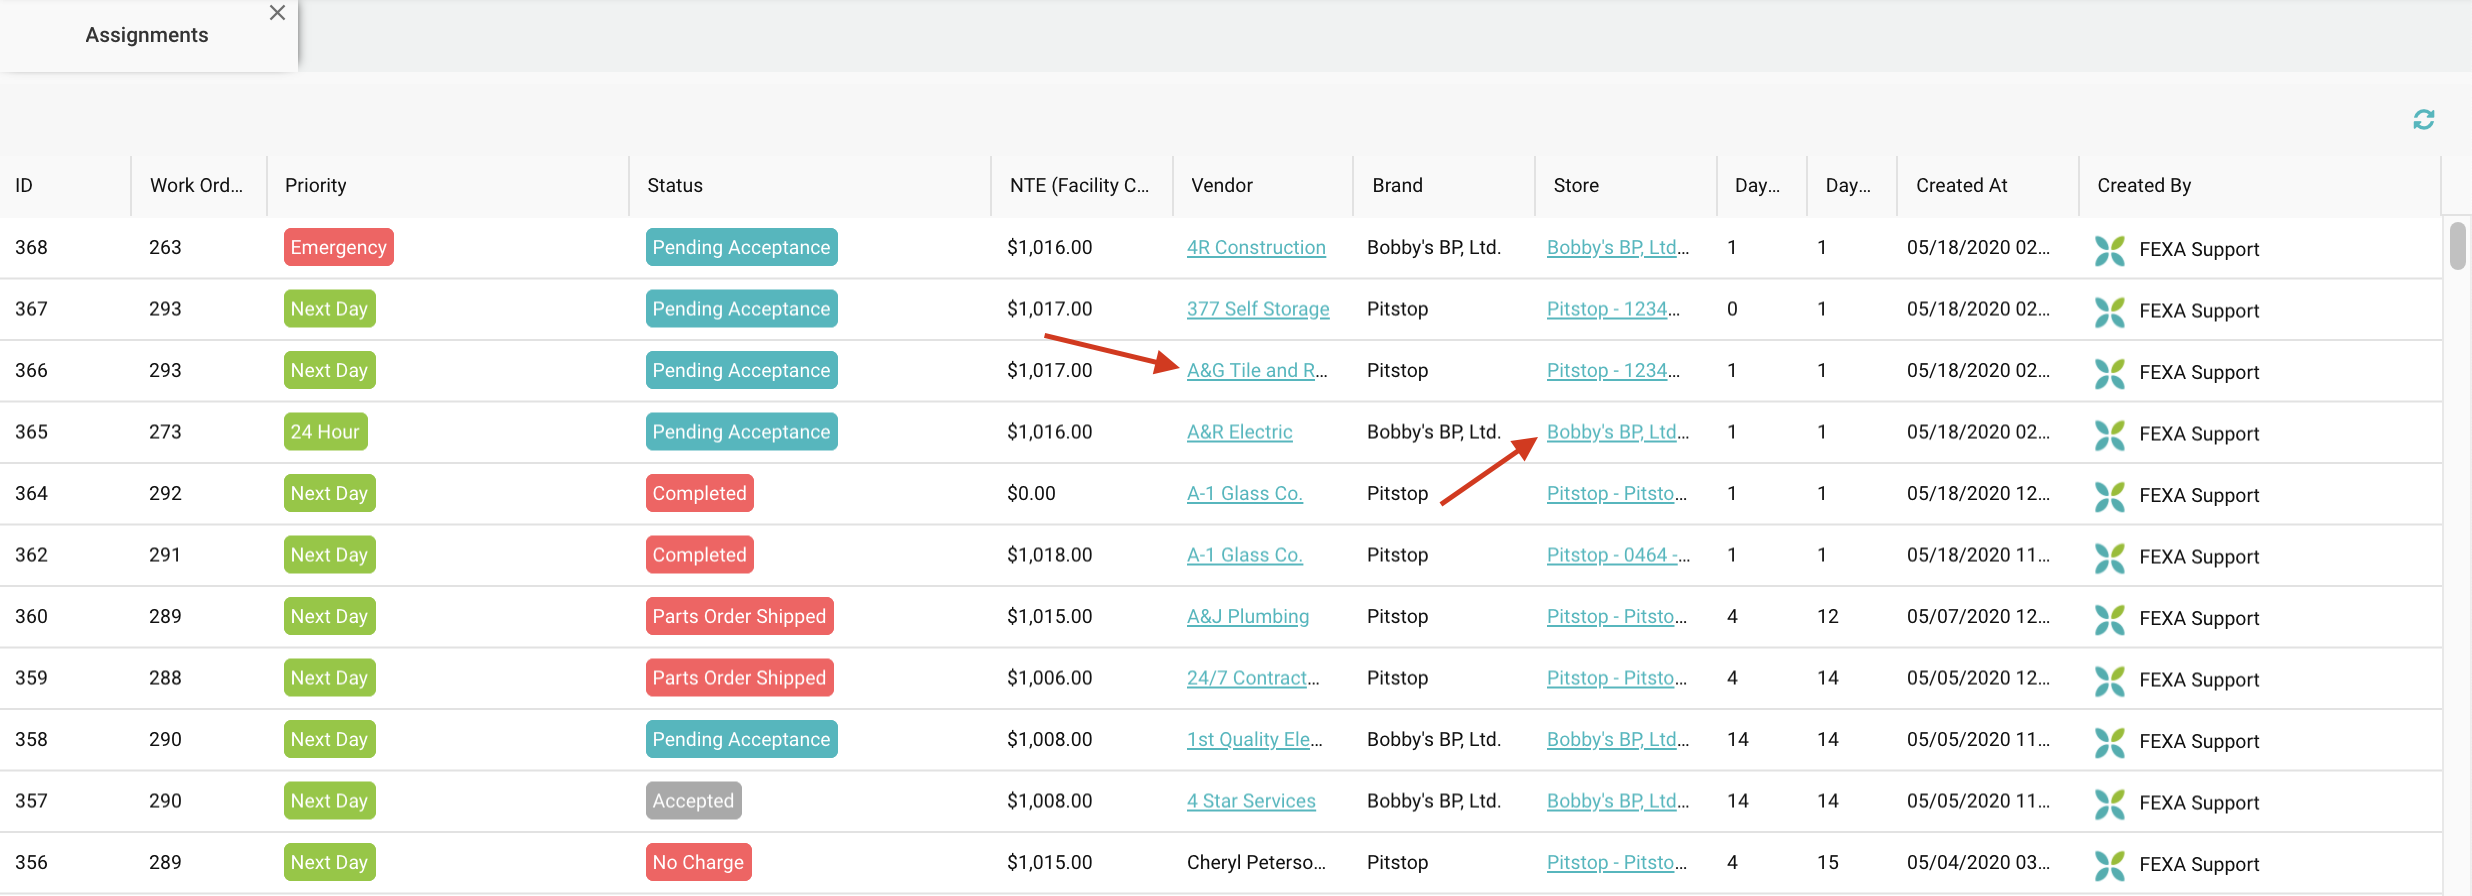Click FEXA Support avatar icon in row 368
Viewport: 2472px width, 896px height.
pos(2109,249)
